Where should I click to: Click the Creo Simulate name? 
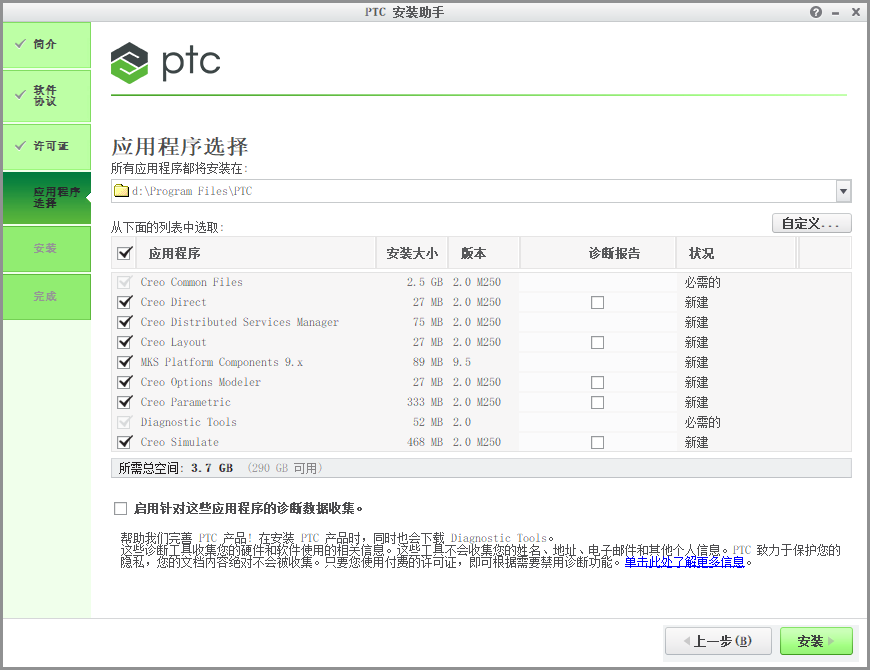(x=179, y=442)
